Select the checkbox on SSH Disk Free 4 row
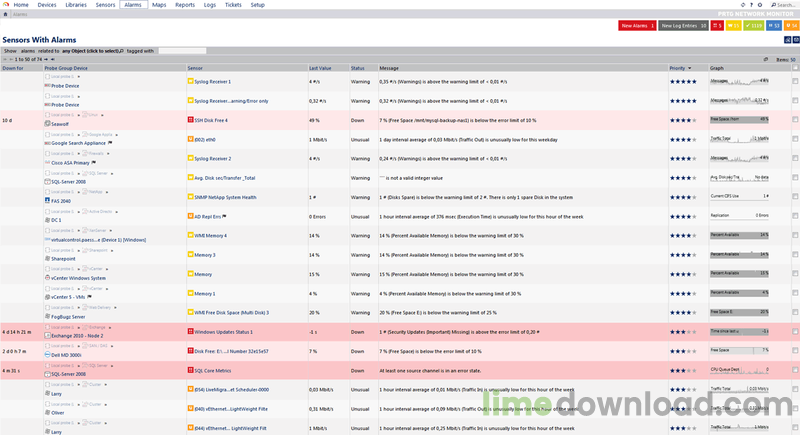Viewport: 800px width, 435px height. tap(795, 119)
